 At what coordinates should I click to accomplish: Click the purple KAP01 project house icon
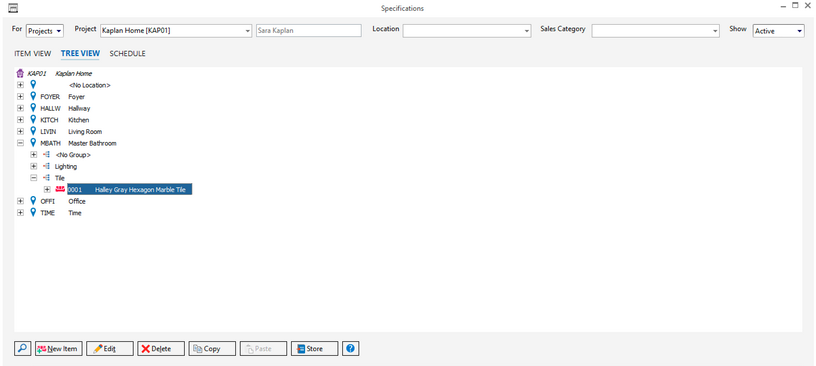tap(20, 73)
